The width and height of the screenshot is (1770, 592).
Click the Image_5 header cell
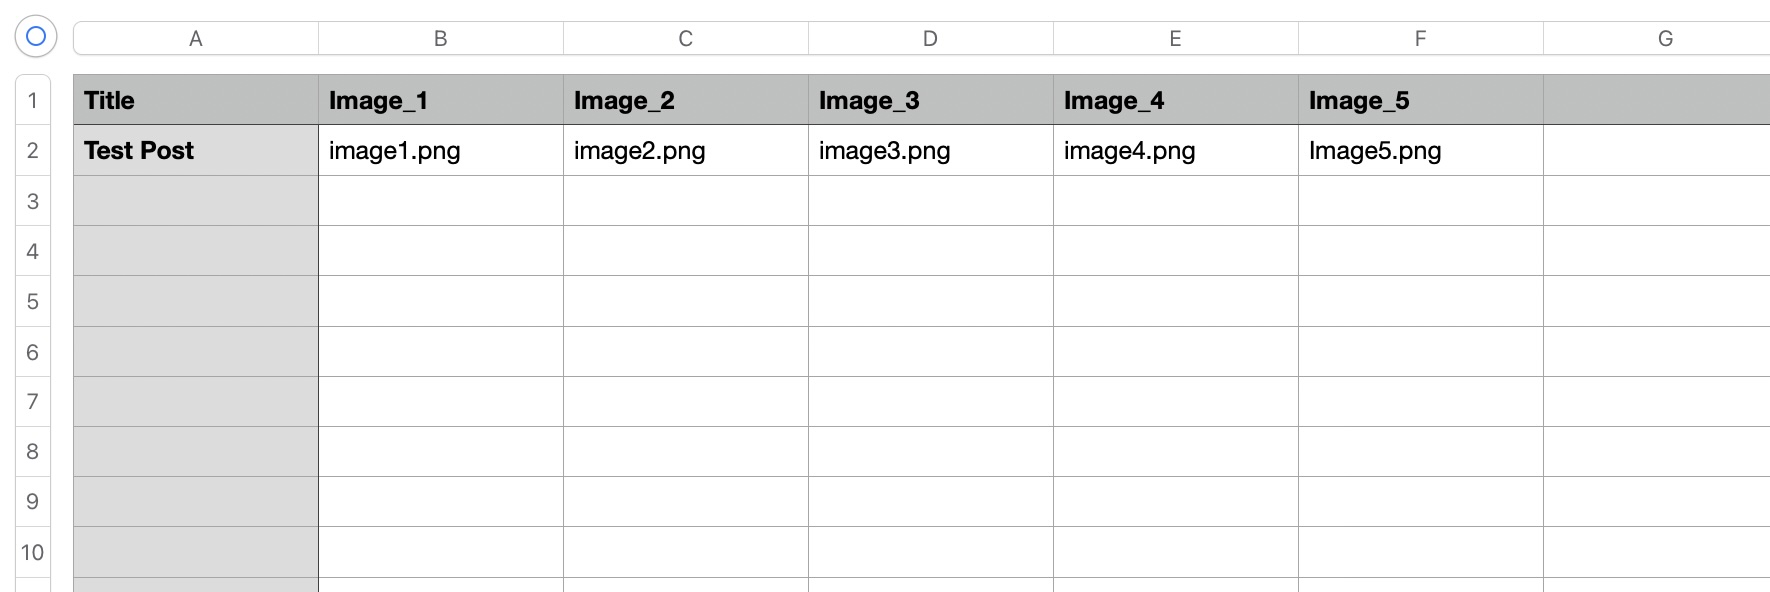[x=1420, y=100]
